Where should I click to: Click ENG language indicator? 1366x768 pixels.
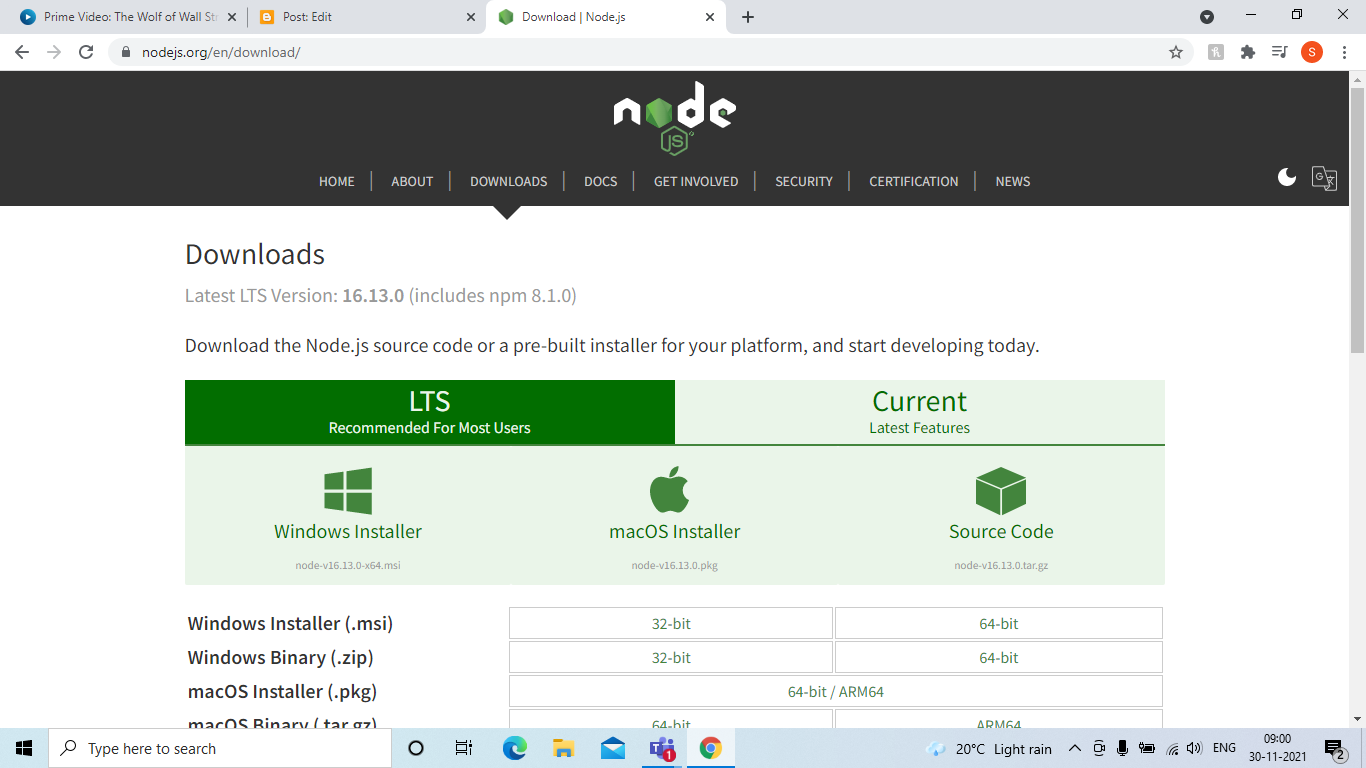(x=1224, y=748)
